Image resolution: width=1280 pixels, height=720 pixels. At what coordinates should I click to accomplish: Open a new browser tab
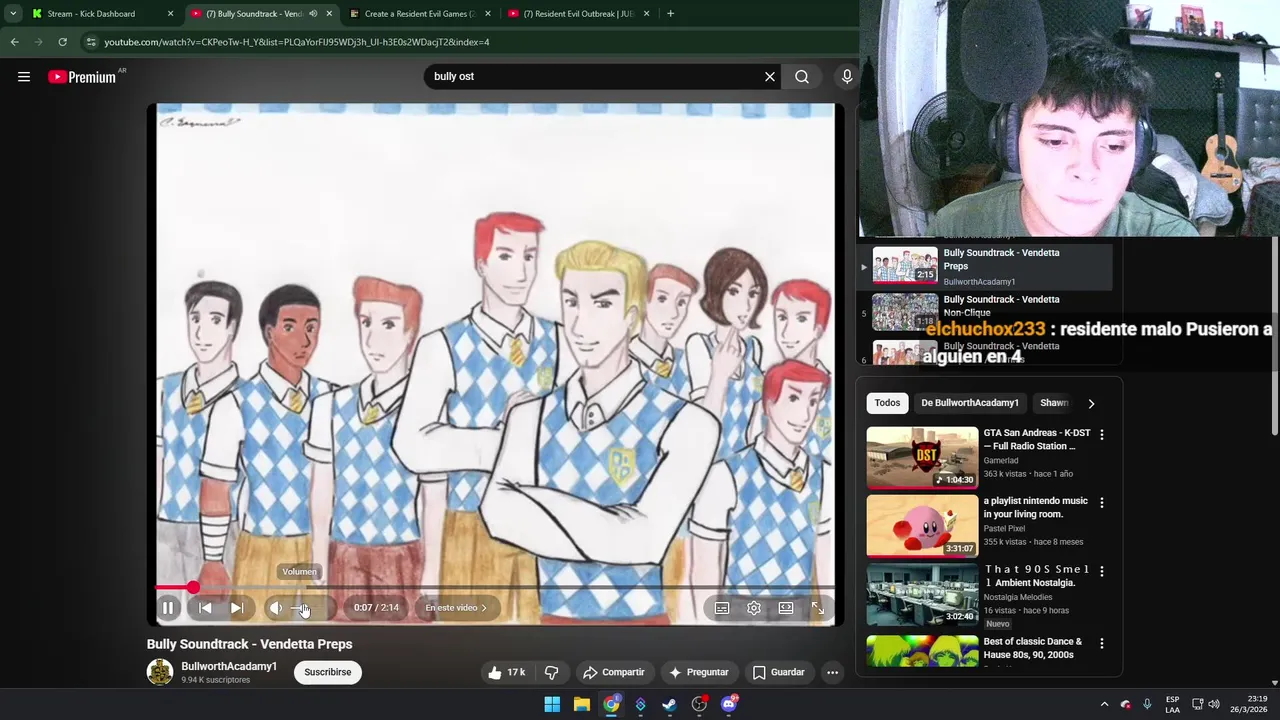pos(670,14)
